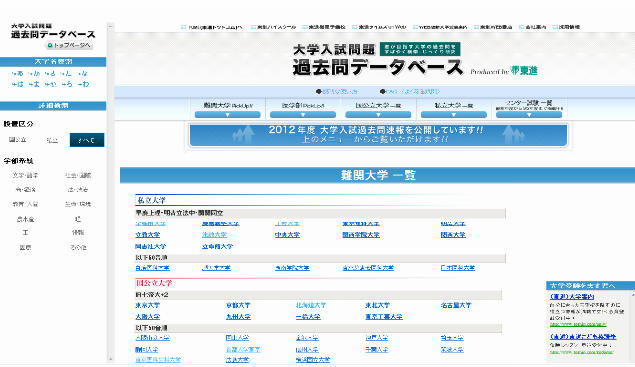The image size is (635, 367).
Task: Open 東京工業大学 link
Action: coord(384,317)
